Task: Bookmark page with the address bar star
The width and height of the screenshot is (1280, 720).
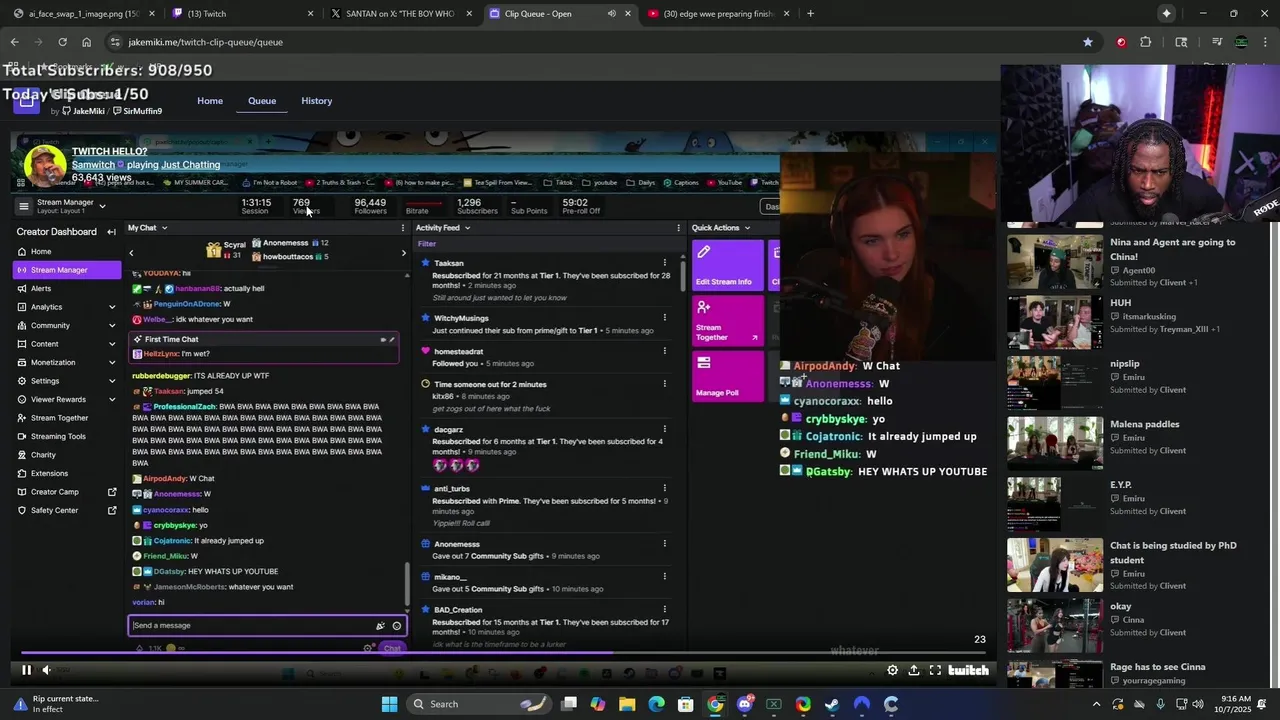Action: (1087, 42)
